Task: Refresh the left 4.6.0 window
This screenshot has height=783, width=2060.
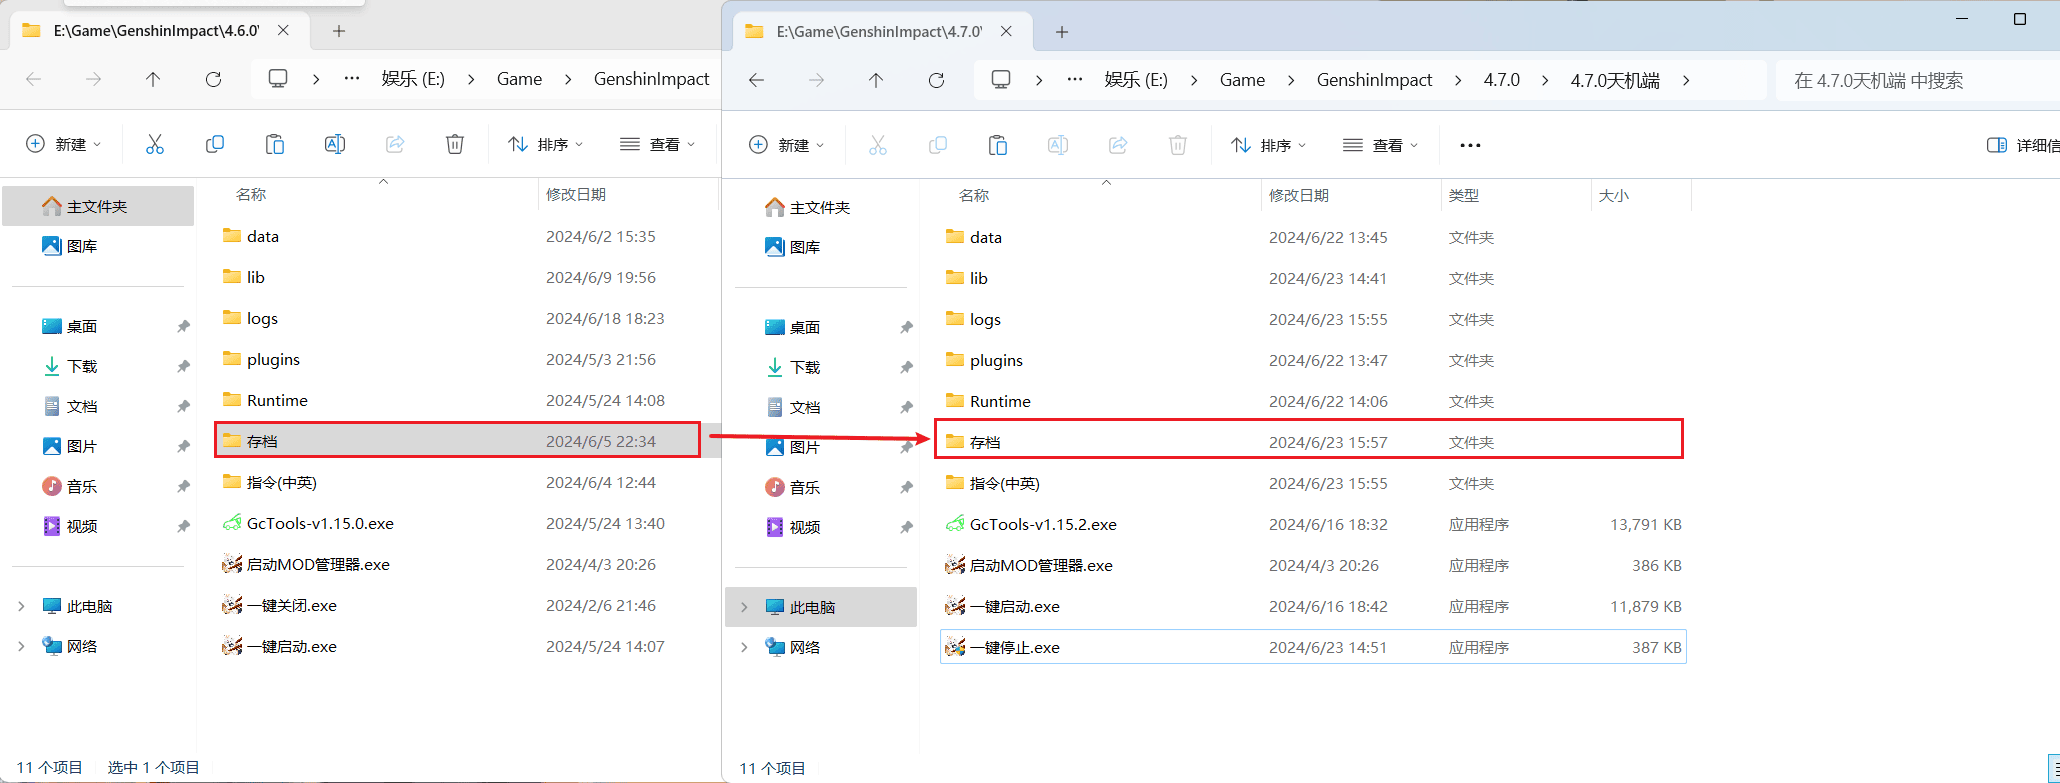Action: [213, 79]
